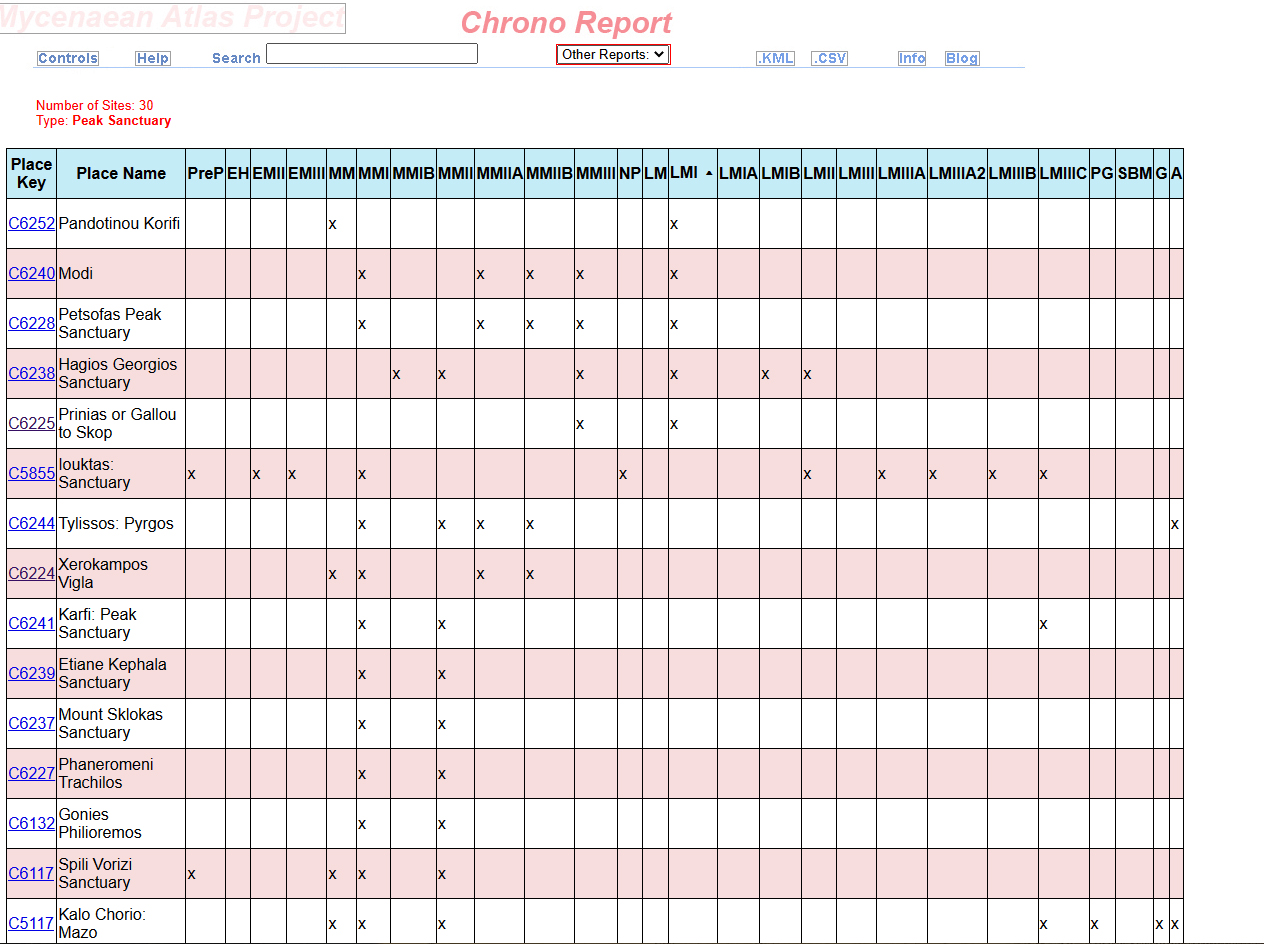Screen dimensions: 1264x944
Task: Visit the Blog link
Action: (962, 58)
